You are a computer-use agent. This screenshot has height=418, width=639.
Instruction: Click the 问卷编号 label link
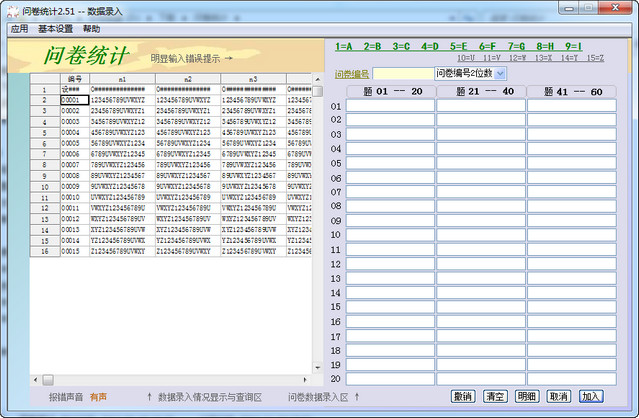(x=352, y=74)
